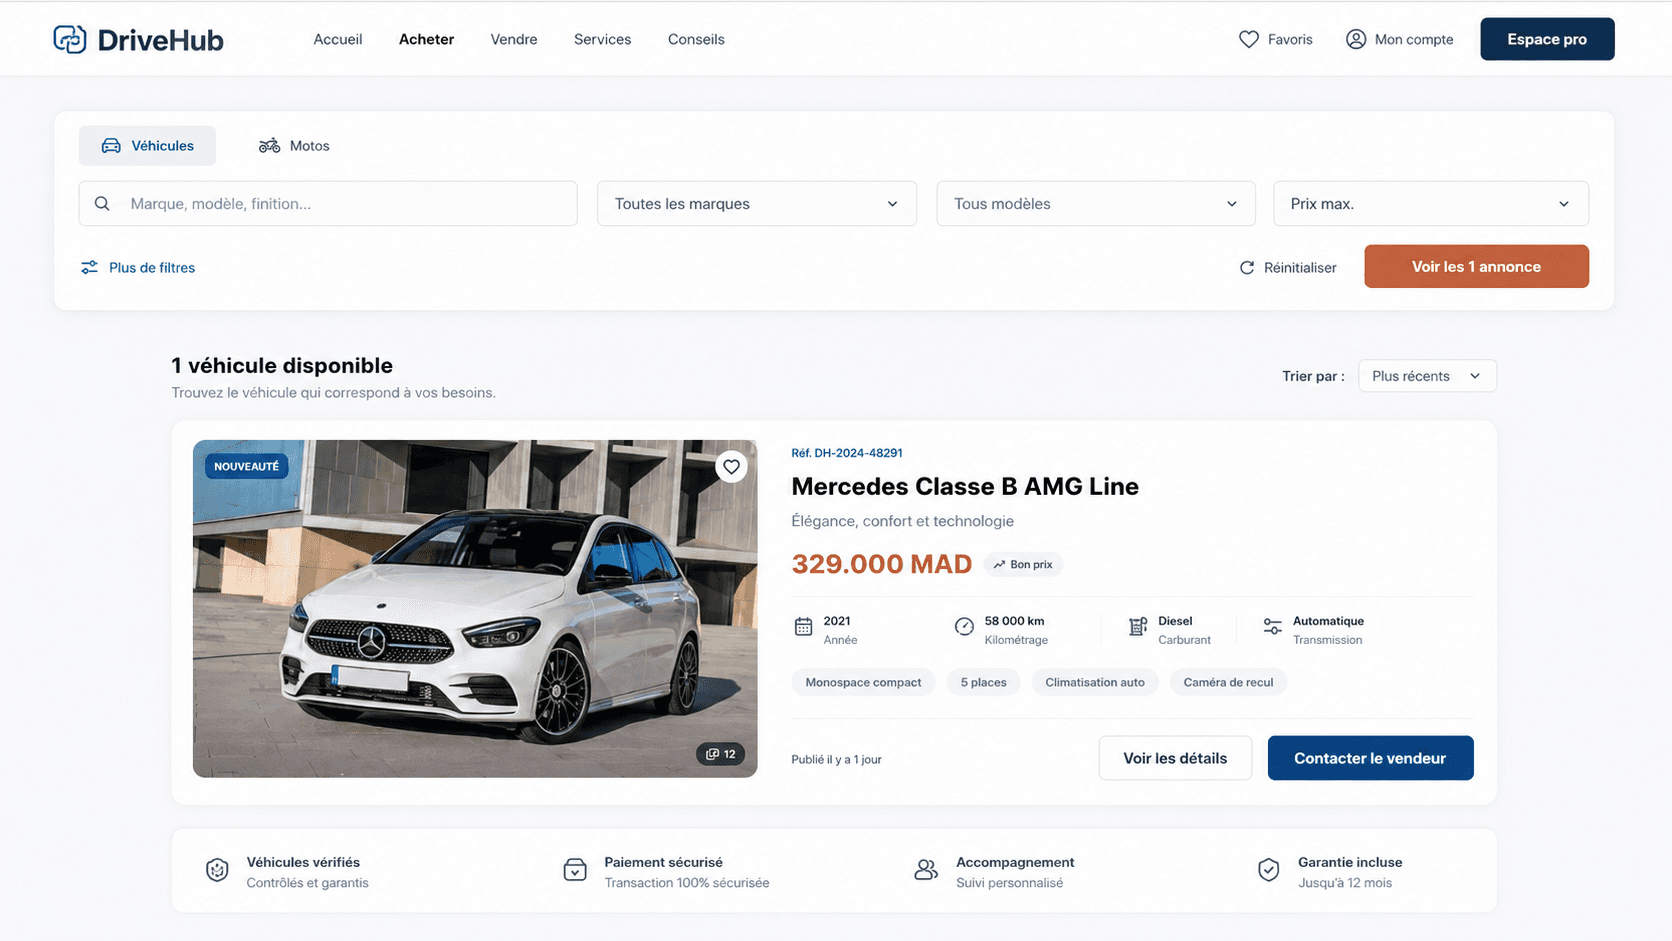The width and height of the screenshot is (1672, 941).
Task: Click the fuel pump icon beside Diesel
Action: tap(1138, 627)
